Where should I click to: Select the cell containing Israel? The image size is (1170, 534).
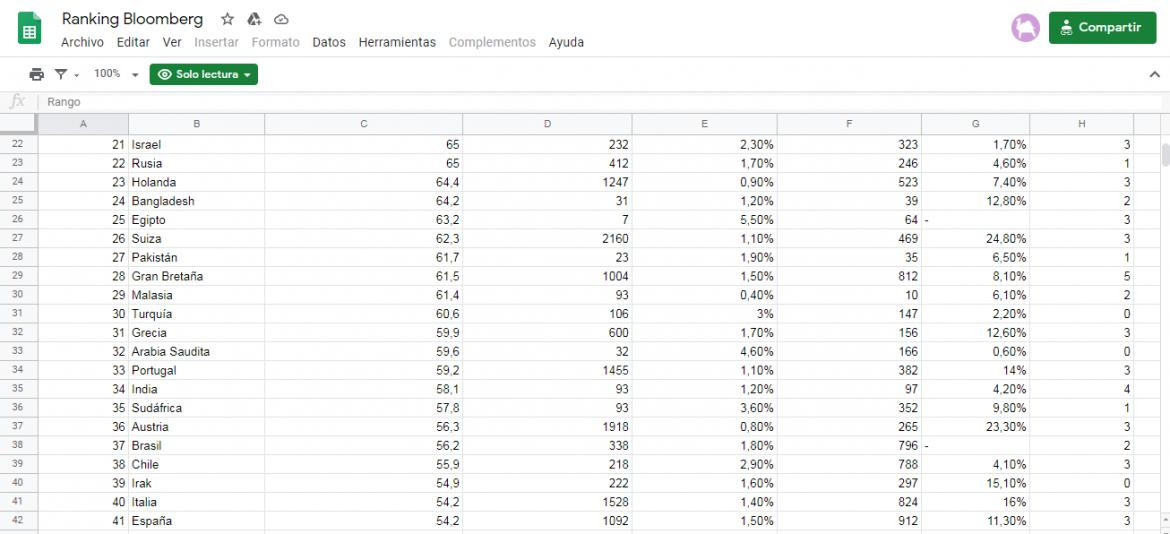[196, 145]
